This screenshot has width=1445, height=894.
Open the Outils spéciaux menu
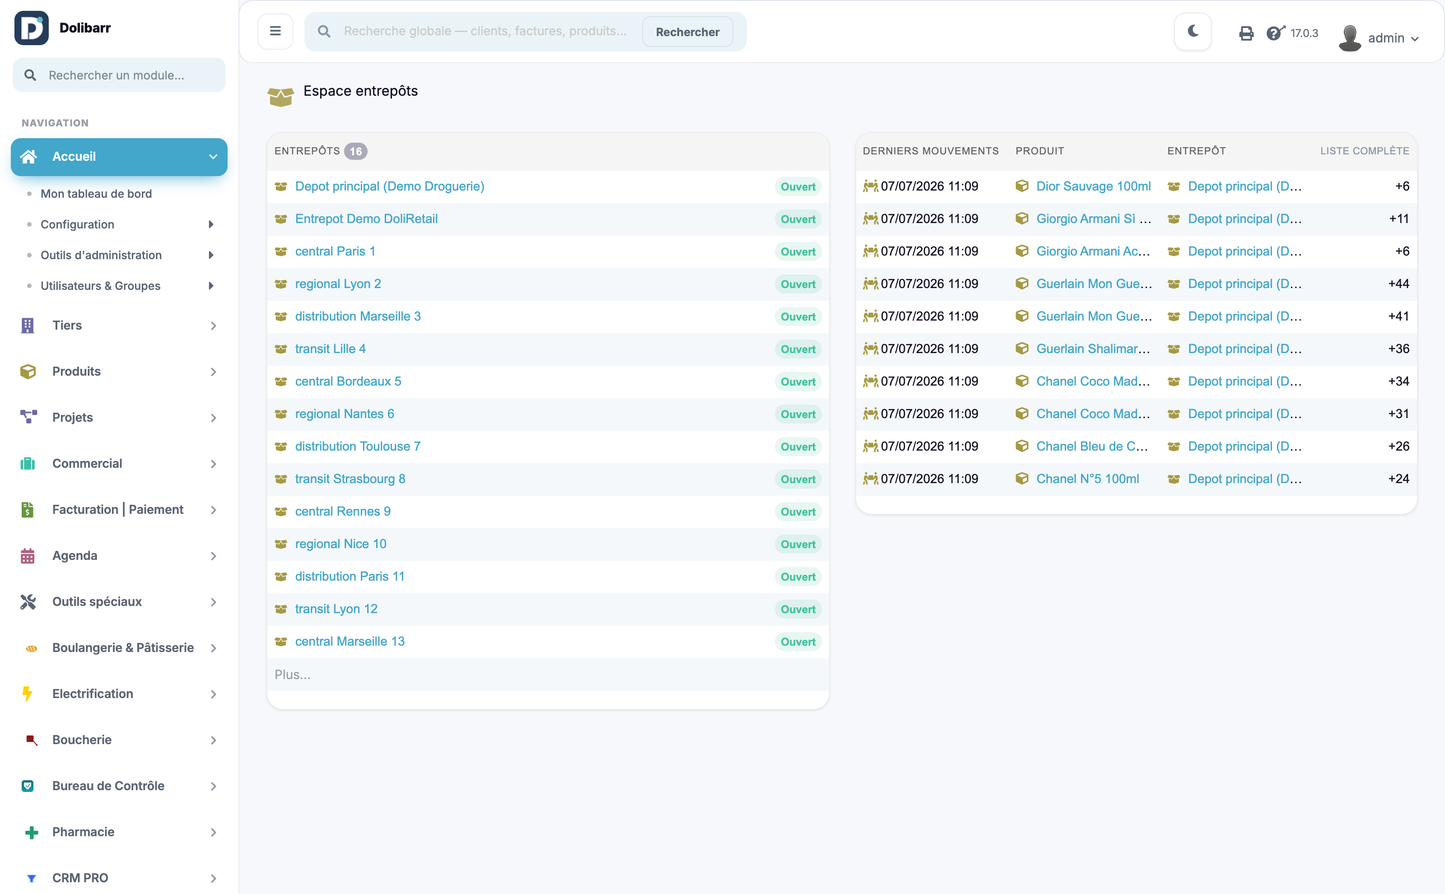point(119,602)
